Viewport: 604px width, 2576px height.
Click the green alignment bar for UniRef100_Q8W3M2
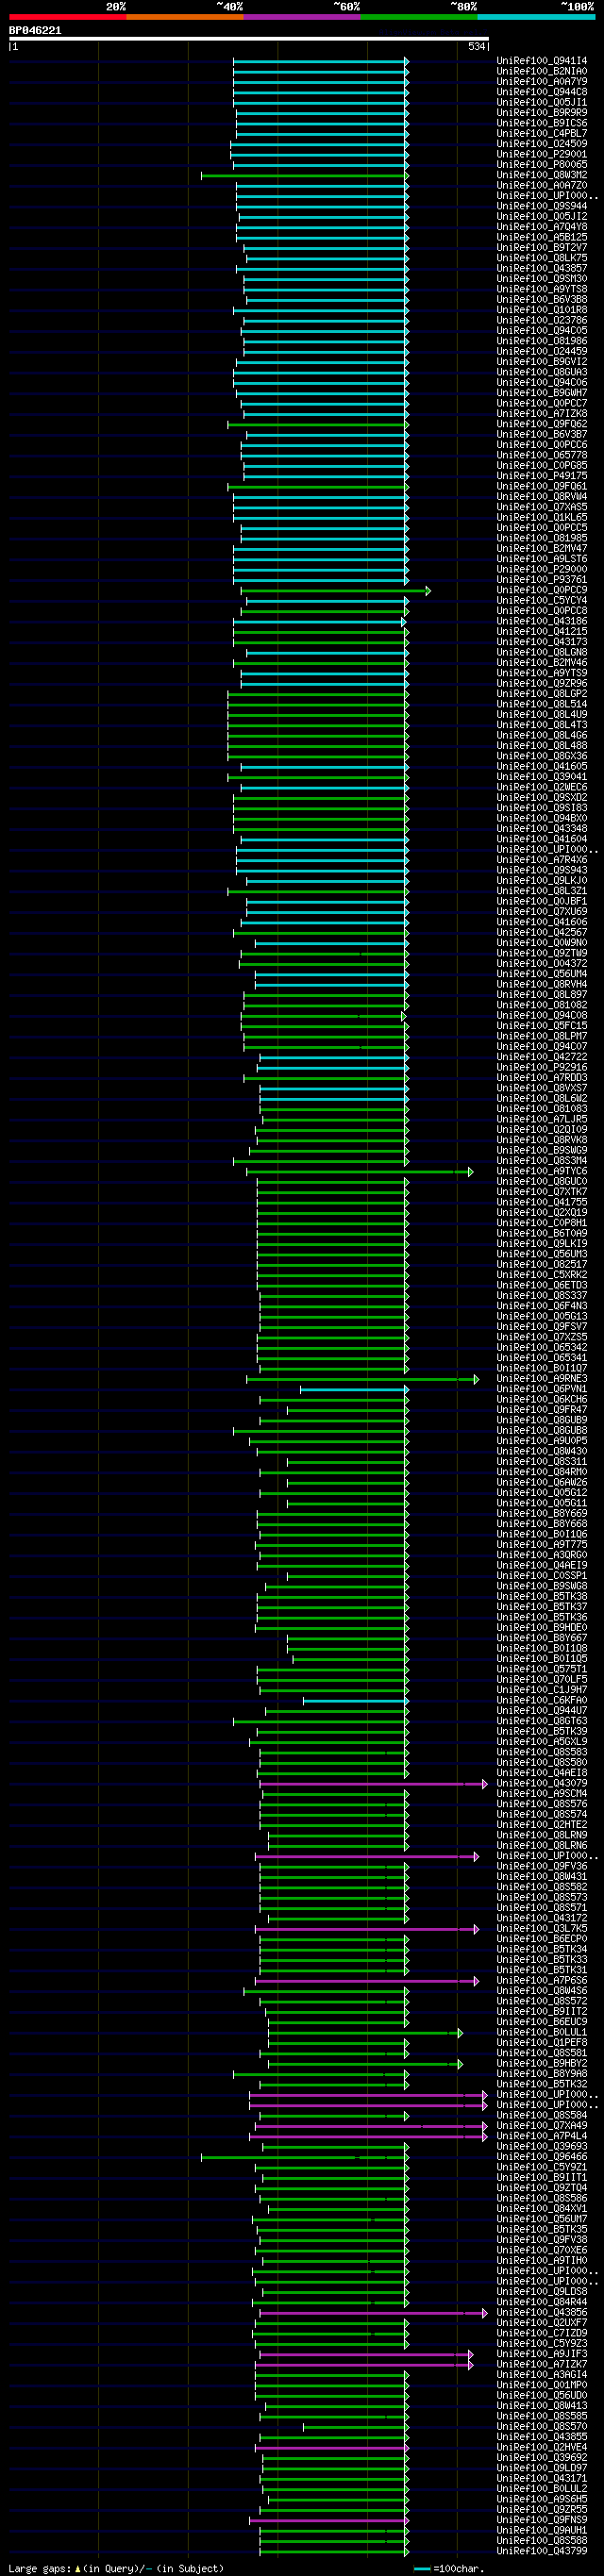coord(304,176)
